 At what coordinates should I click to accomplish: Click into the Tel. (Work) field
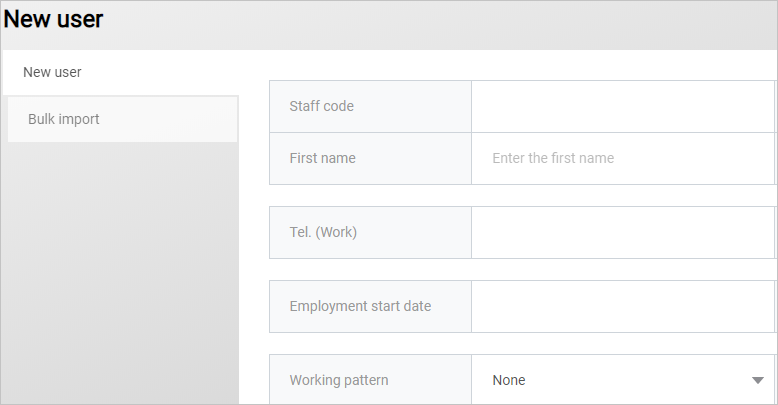point(622,232)
